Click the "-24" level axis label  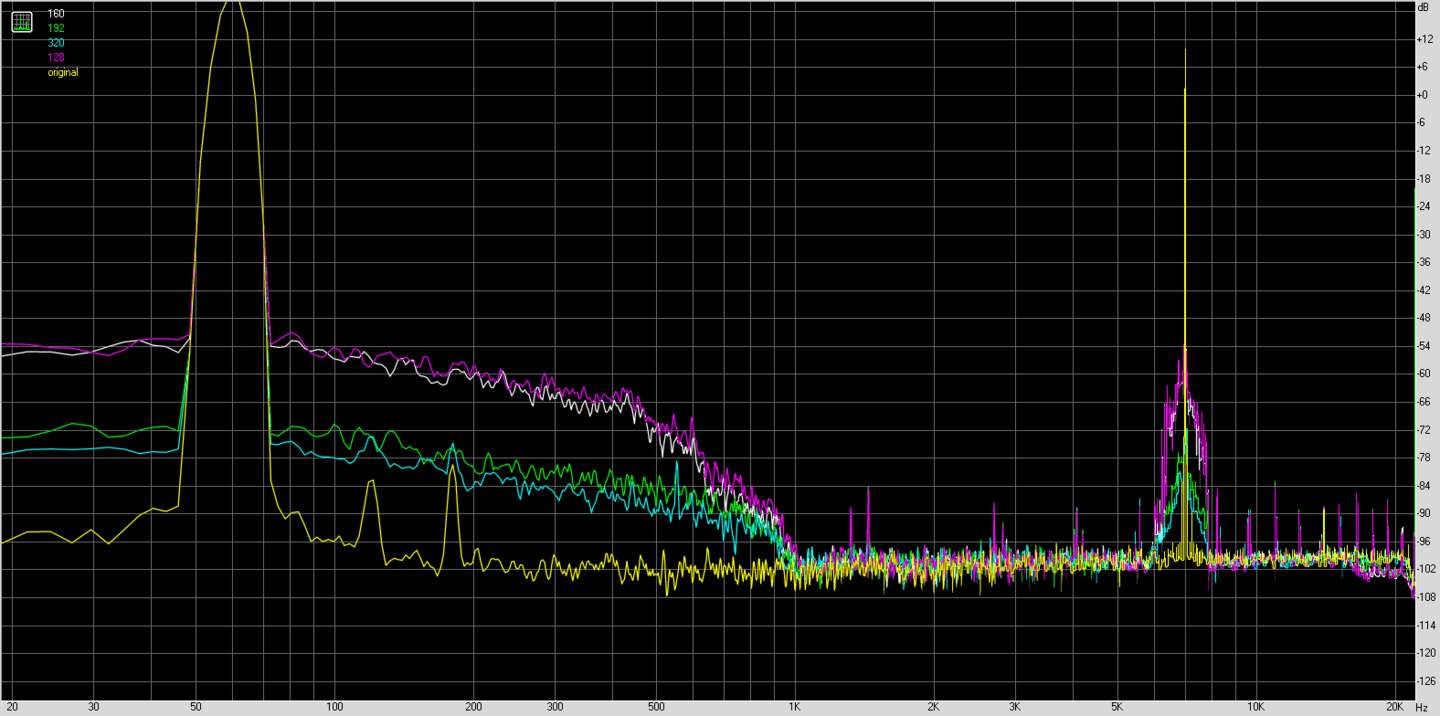pyautogui.click(x=1423, y=207)
